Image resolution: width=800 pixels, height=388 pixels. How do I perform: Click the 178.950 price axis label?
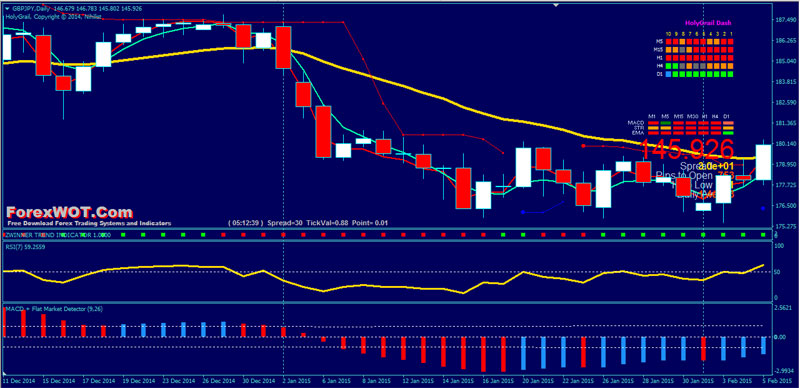click(786, 164)
